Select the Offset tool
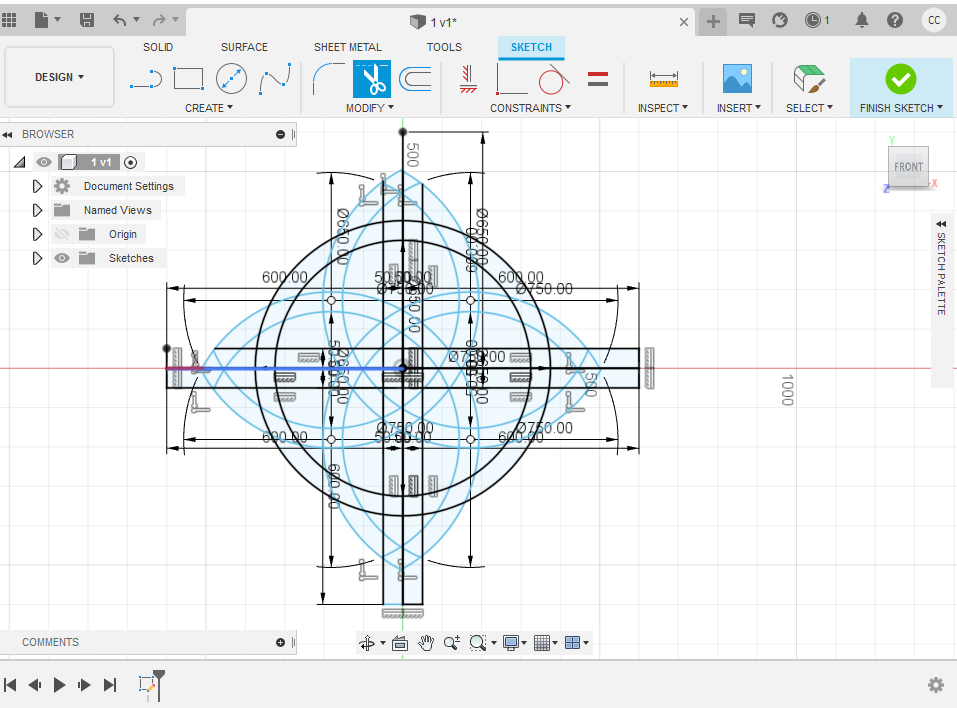This screenshot has height=708, width=957. (x=415, y=79)
